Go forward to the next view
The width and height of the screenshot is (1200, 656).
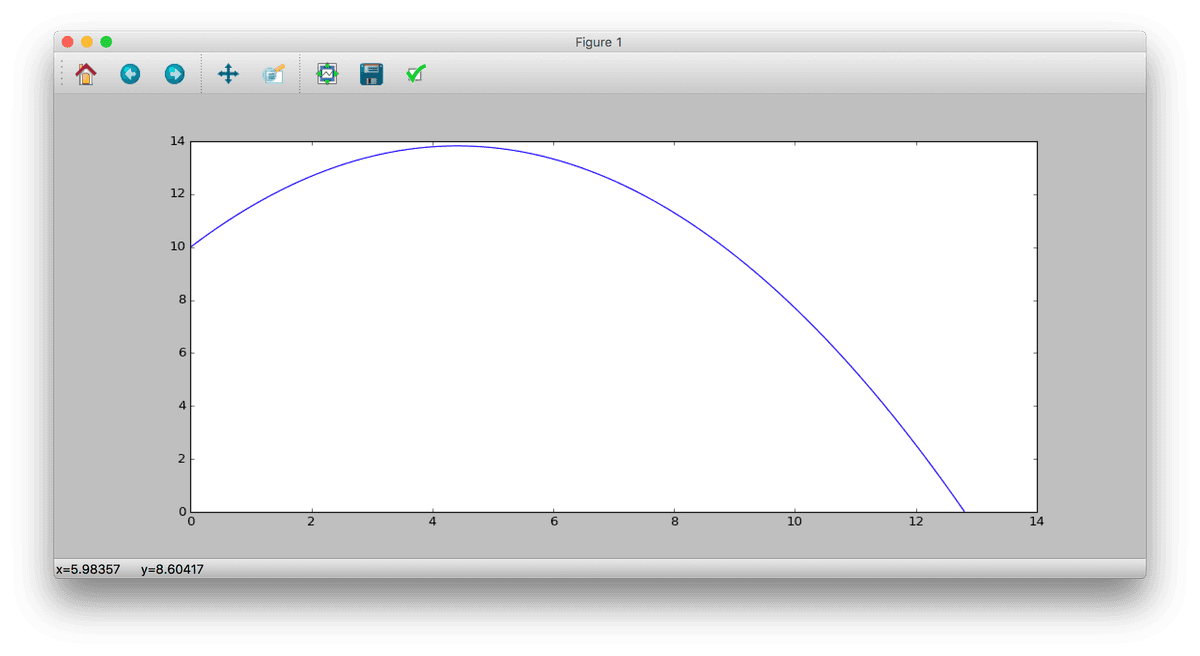coord(174,74)
